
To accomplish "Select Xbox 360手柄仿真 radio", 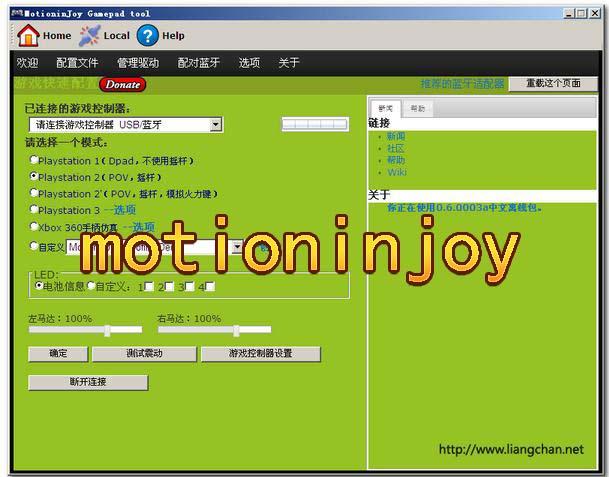I will (x=34, y=226).
